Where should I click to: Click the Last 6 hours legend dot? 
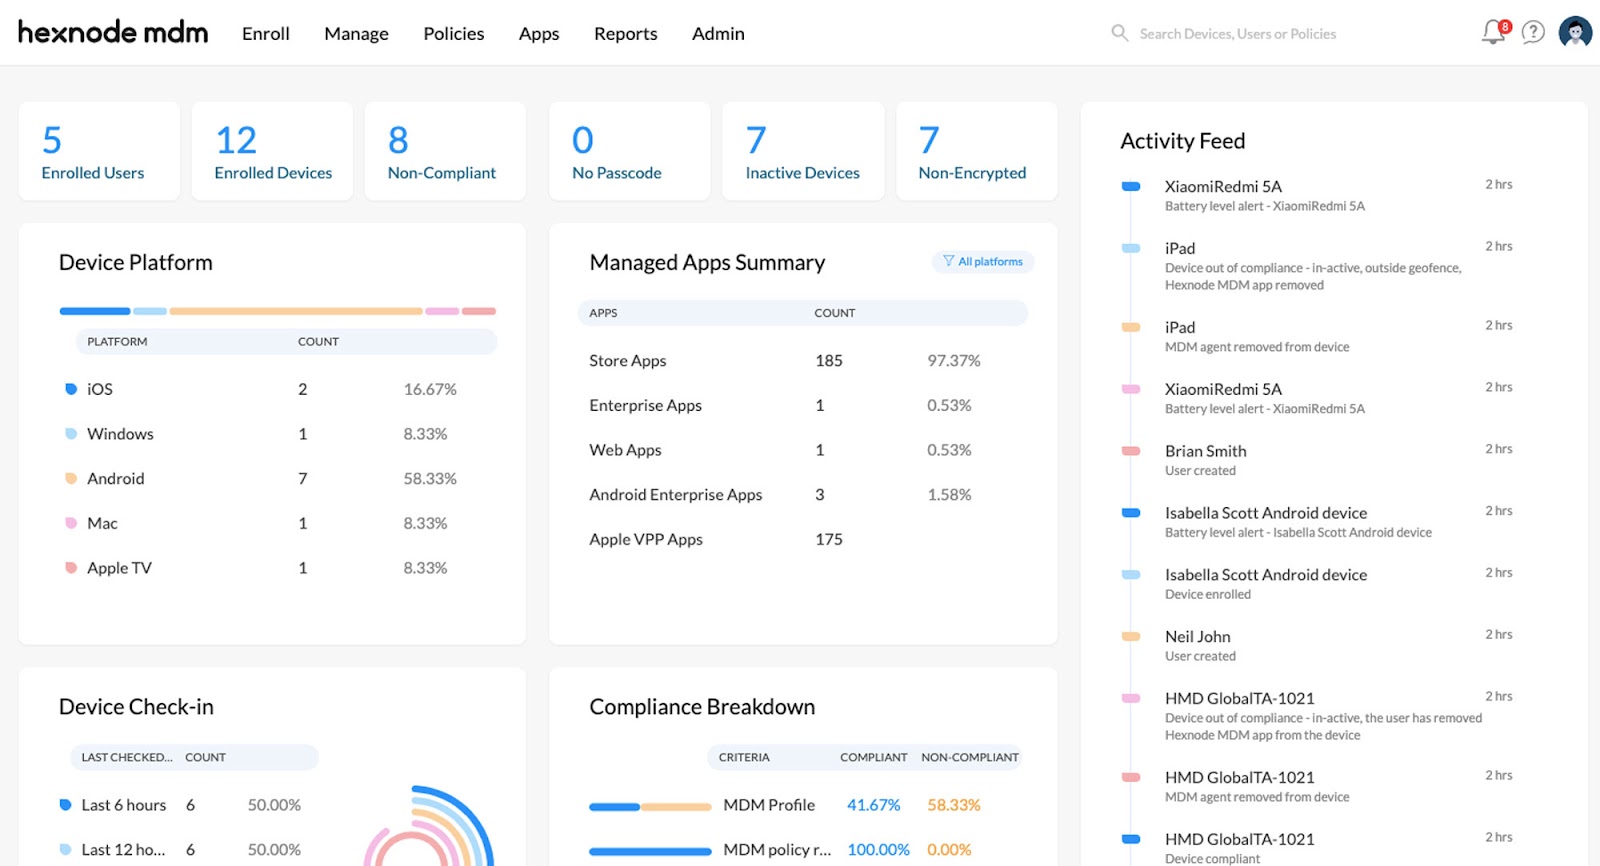tap(65, 805)
